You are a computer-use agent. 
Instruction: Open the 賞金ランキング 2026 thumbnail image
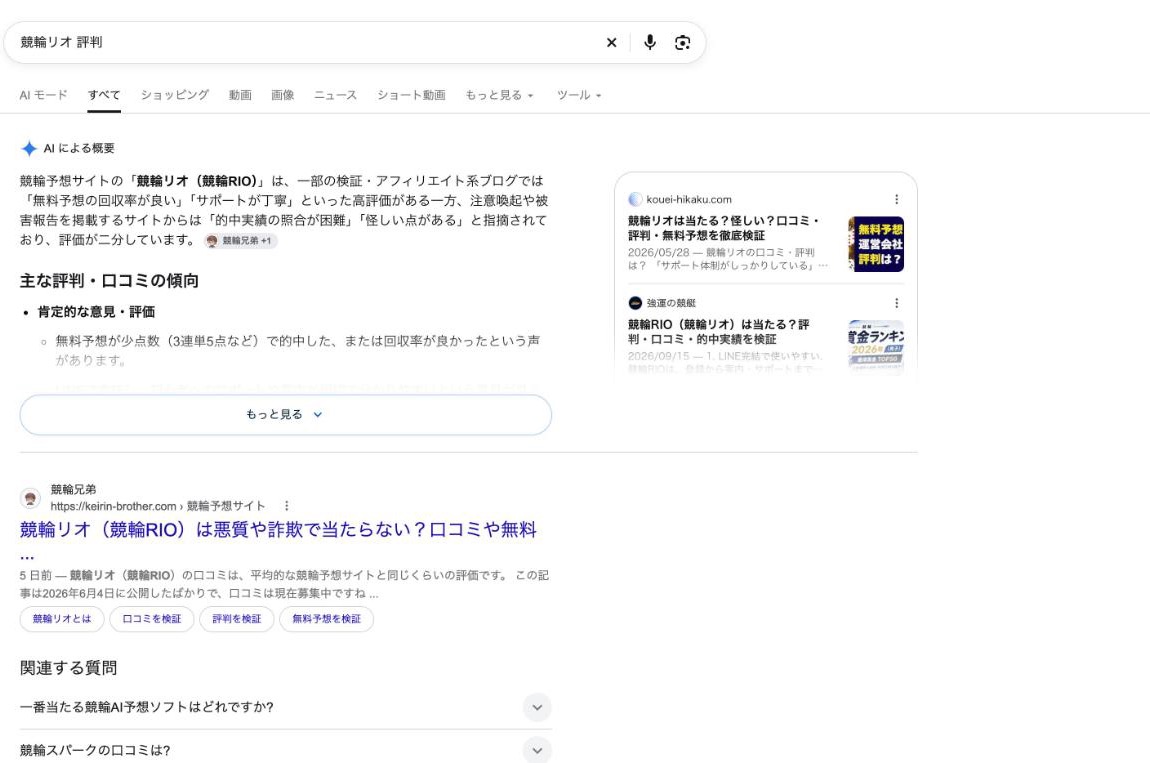tap(876, 347)
